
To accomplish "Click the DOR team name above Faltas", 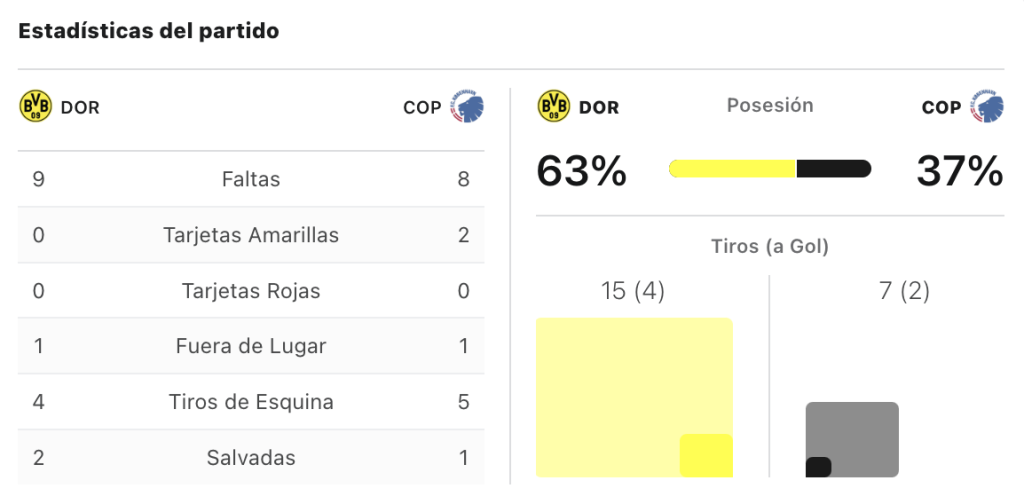I will pyautogui.click(x=80, y=107).
